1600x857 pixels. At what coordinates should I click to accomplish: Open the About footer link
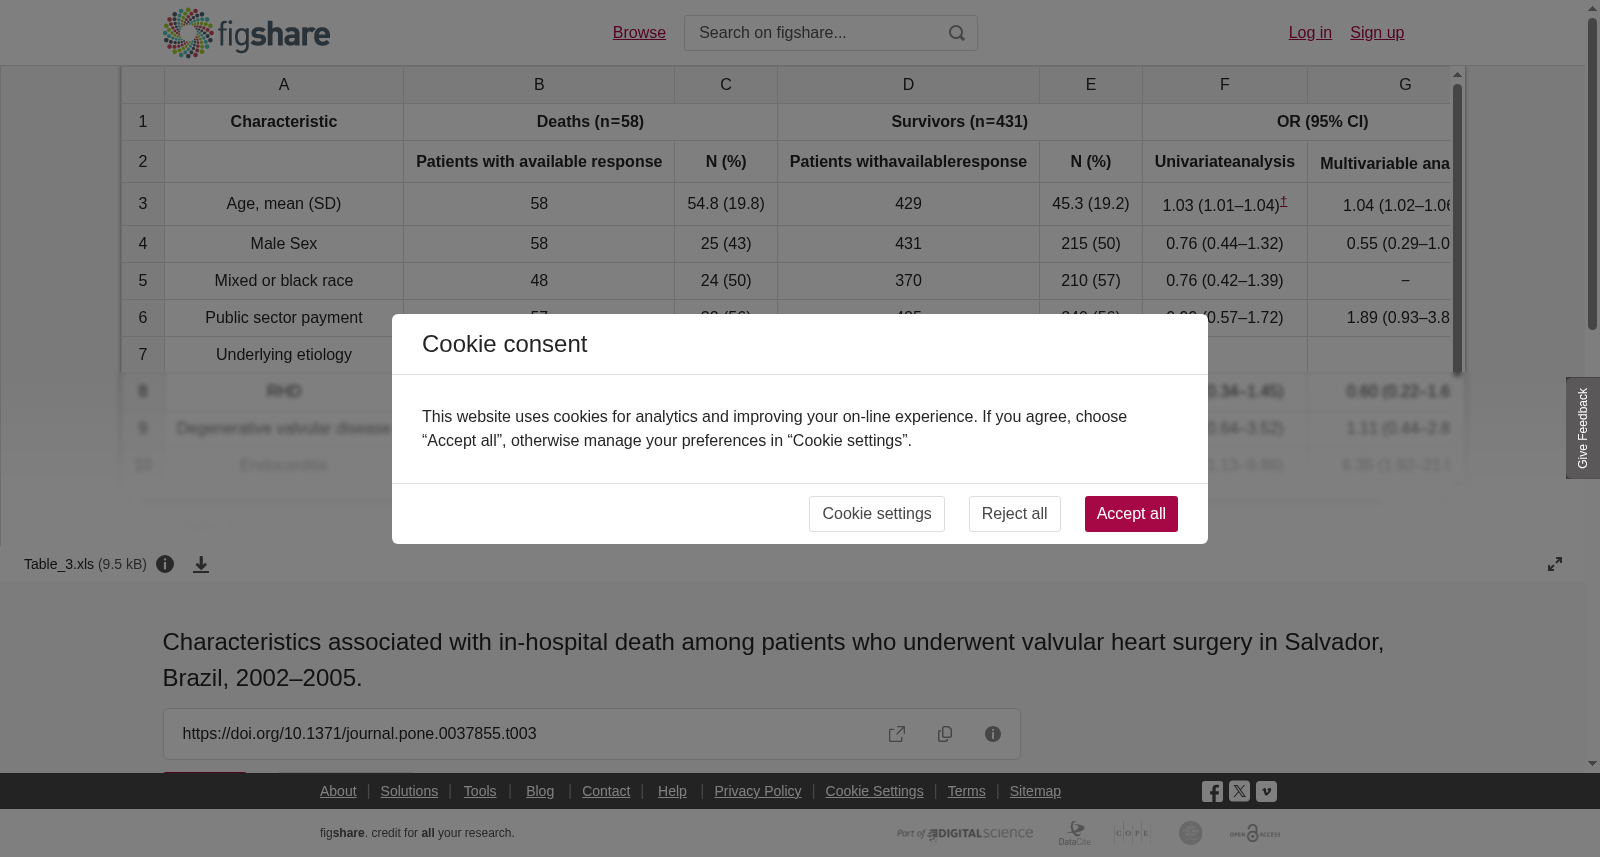(338, 791)
